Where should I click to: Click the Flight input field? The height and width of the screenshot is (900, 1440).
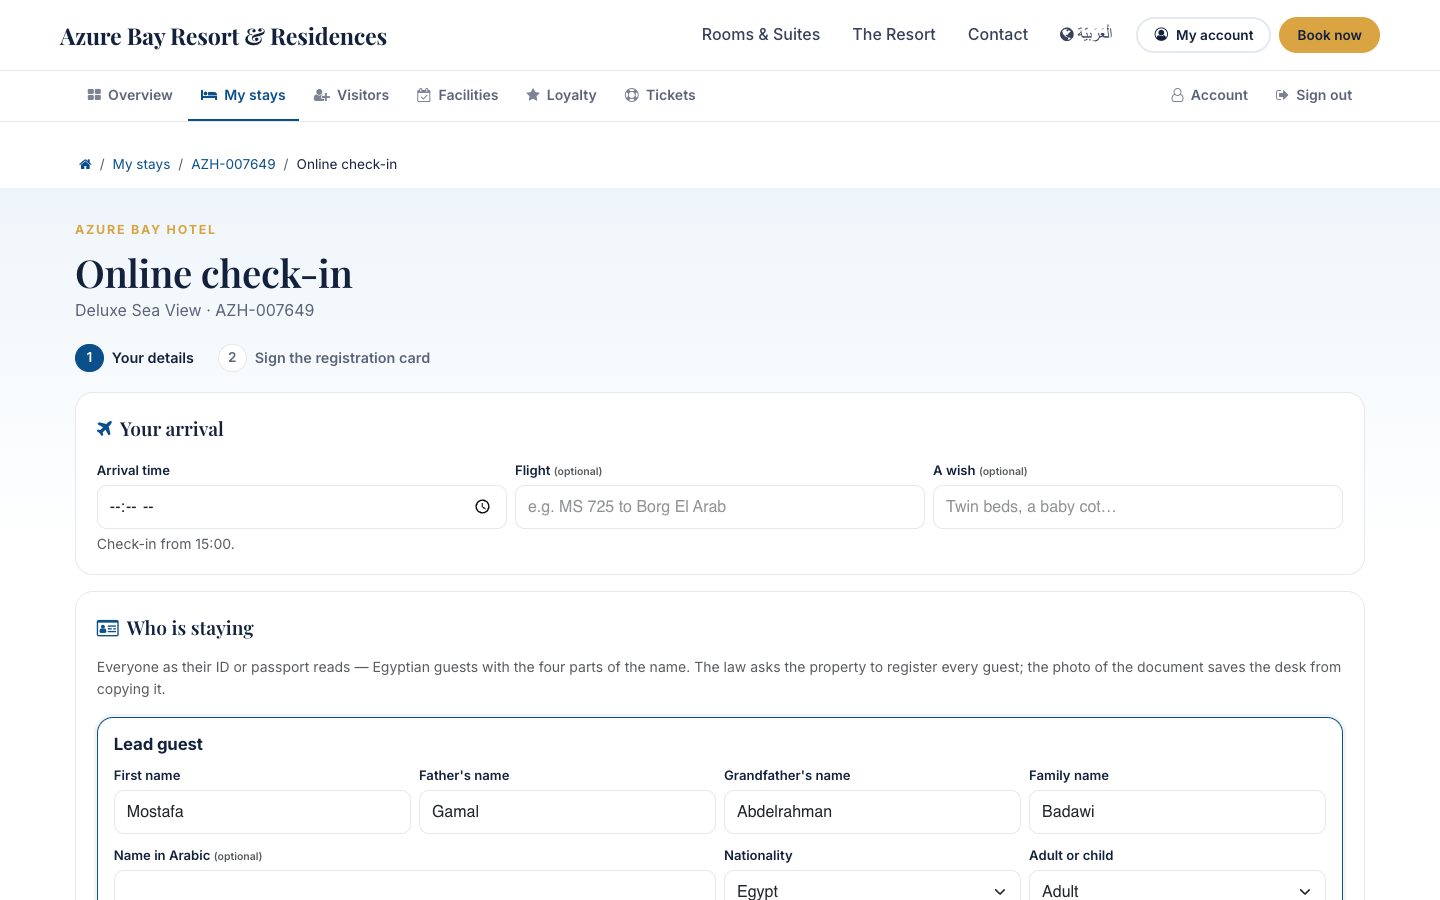pyautogui.click(x=720, y=507)
